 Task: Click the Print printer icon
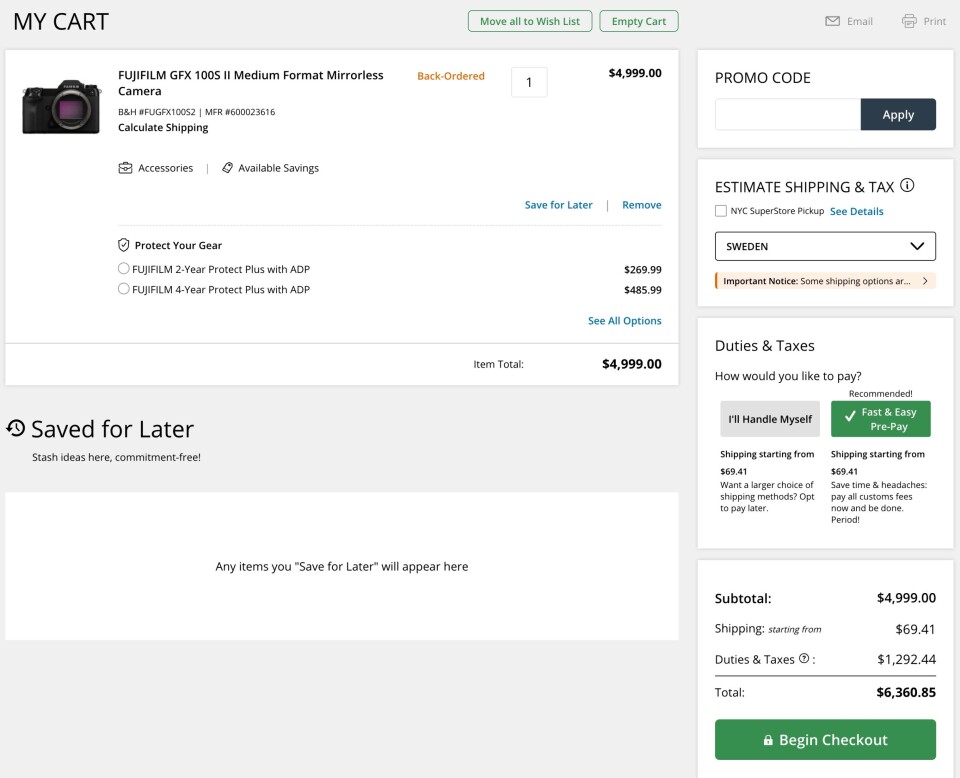click(909, 21)
